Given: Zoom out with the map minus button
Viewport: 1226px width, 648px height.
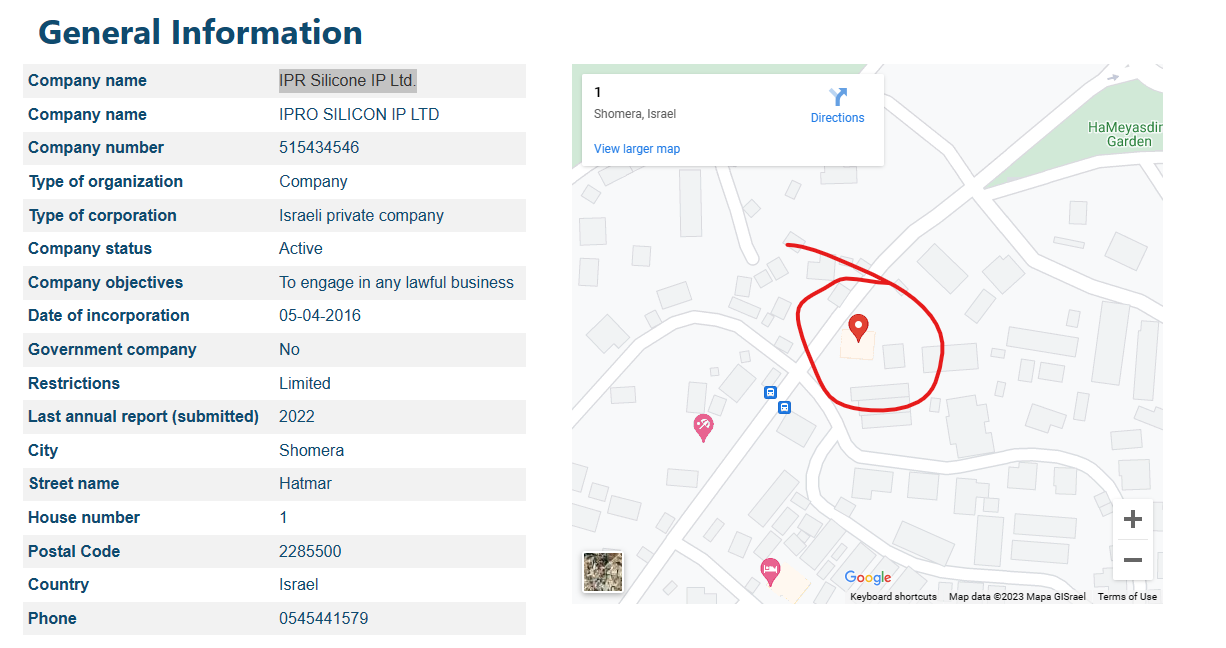Looking at the screenshot, I should click(x=1132, y=560).
